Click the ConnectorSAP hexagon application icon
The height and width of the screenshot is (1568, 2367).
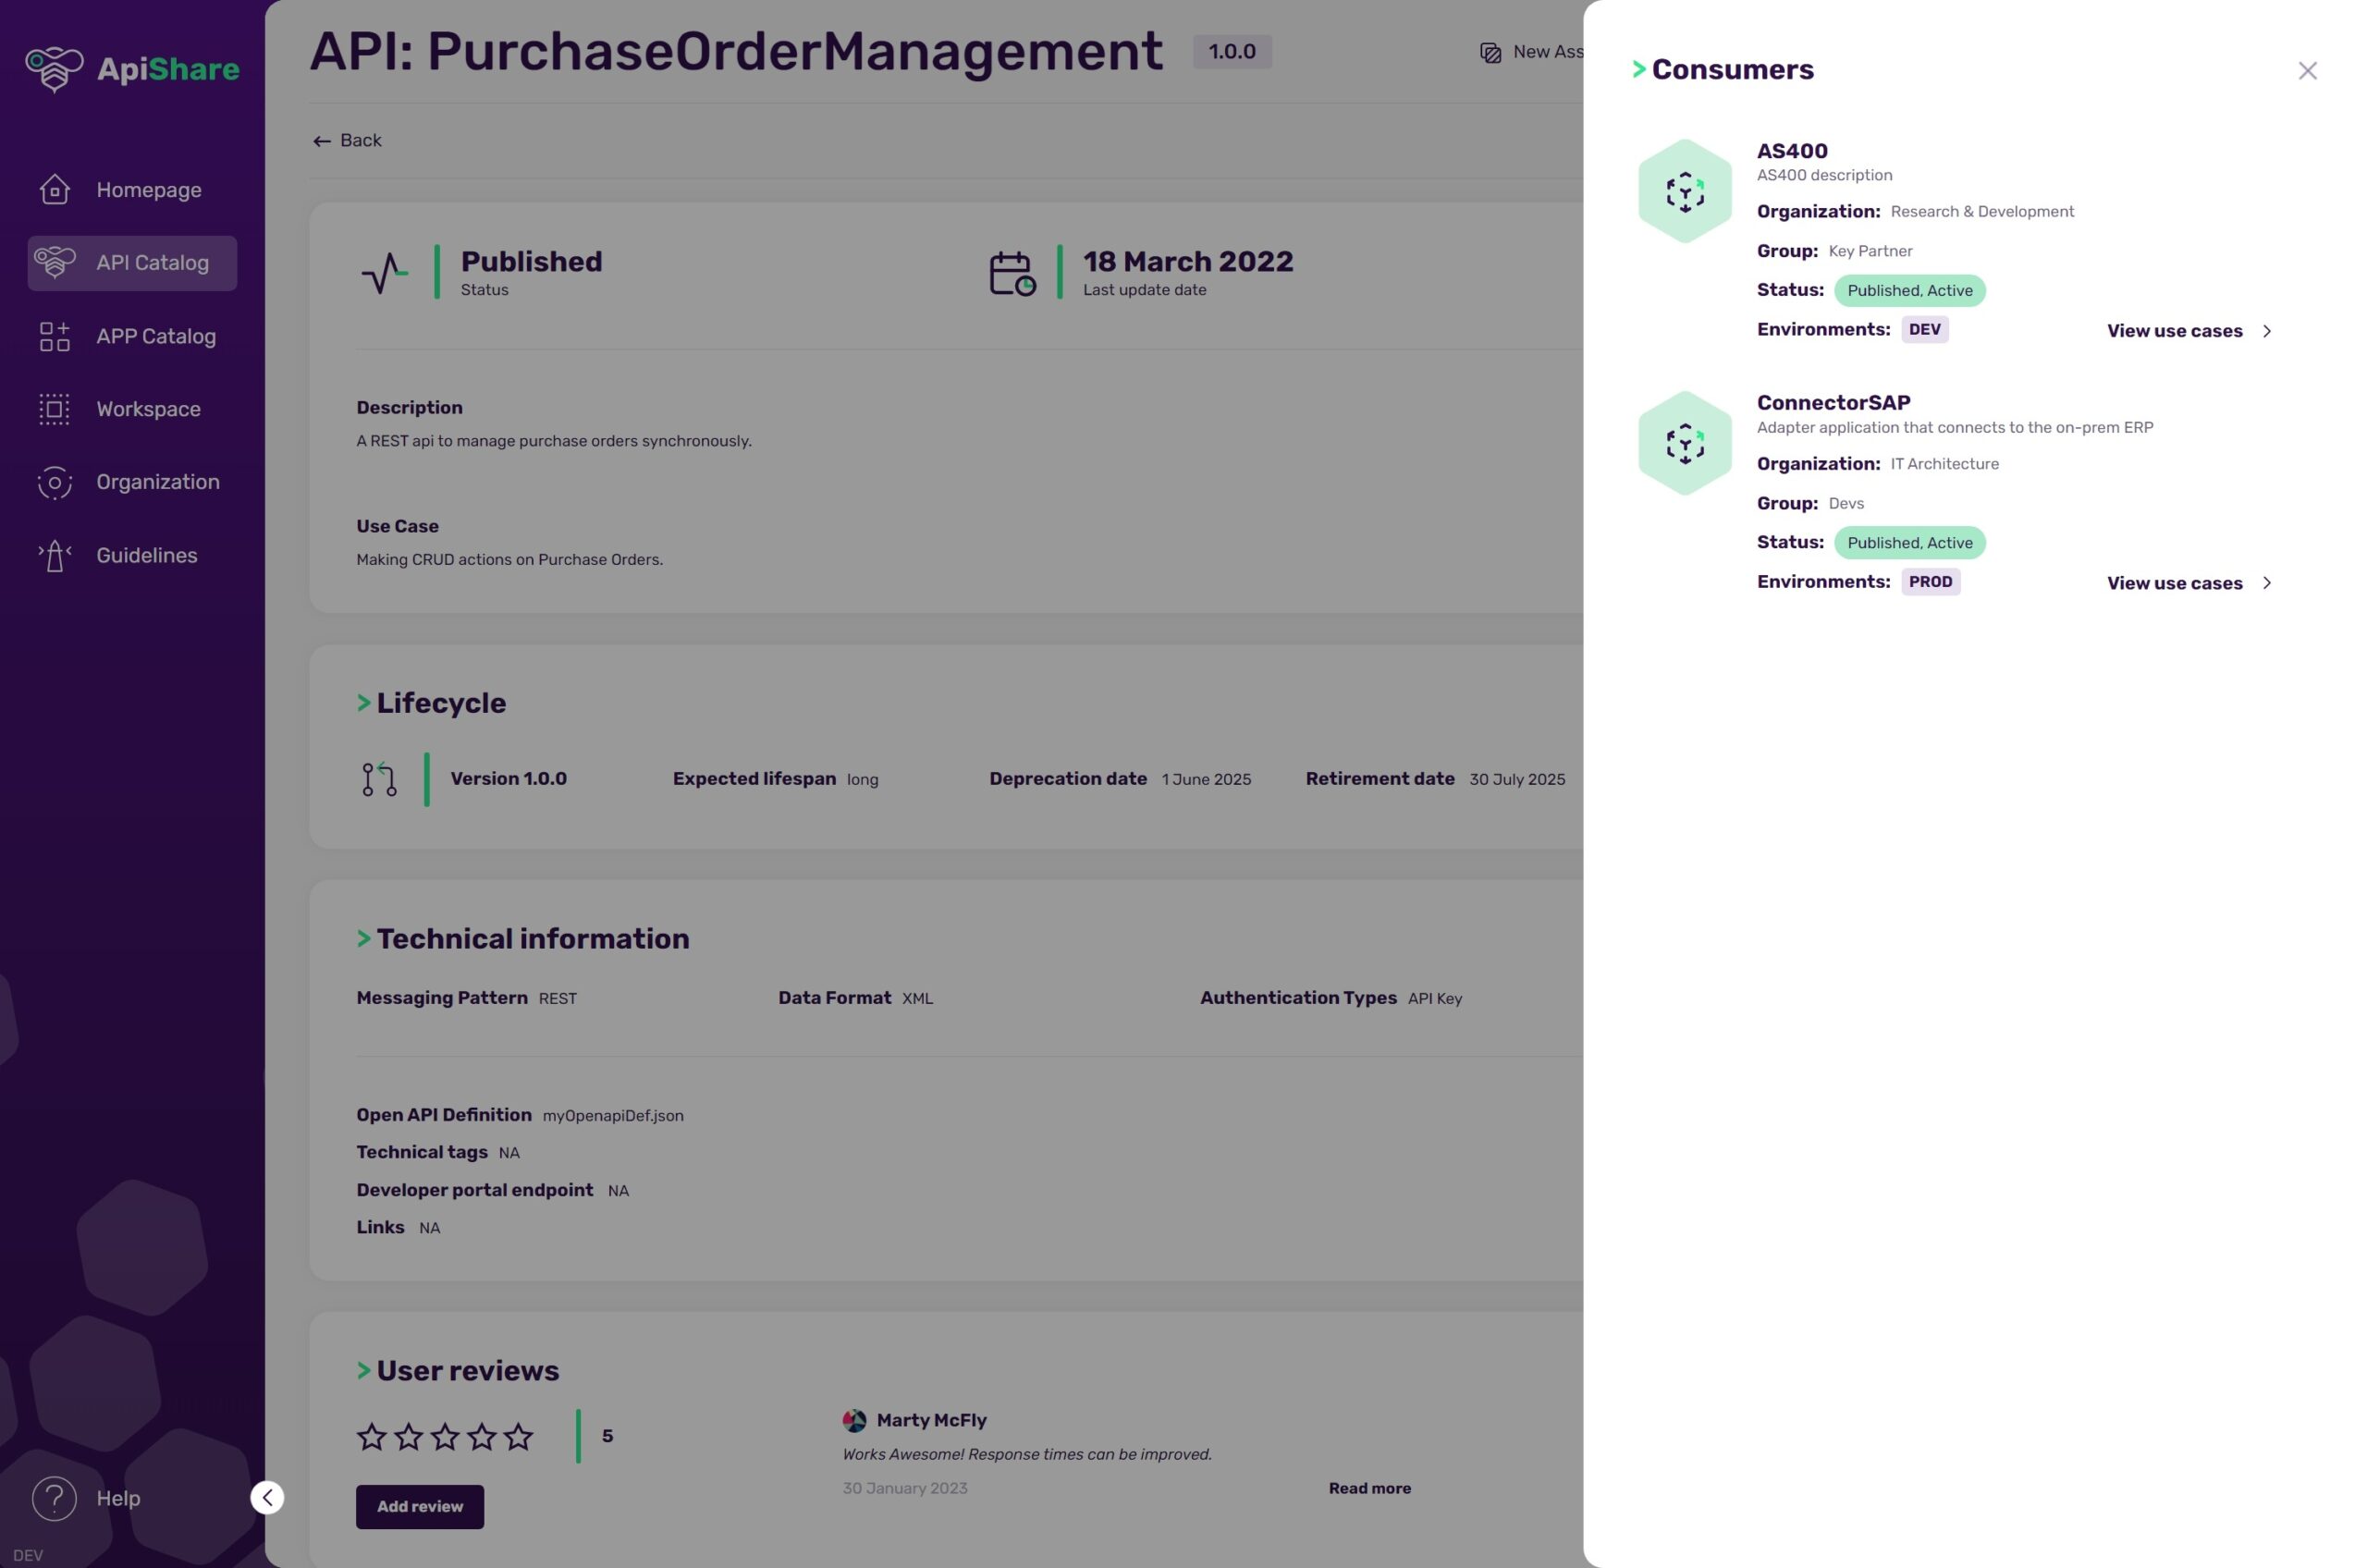[1684, 443]
